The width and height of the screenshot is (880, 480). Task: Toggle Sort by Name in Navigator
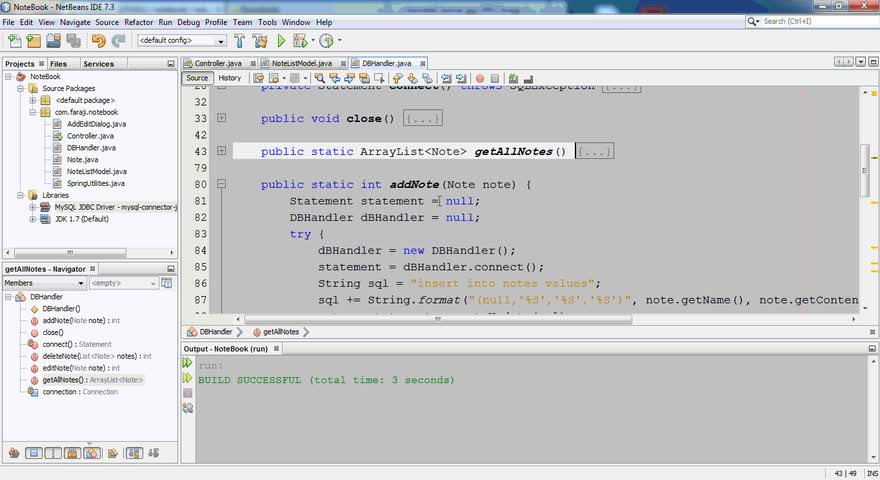(134, 452)
